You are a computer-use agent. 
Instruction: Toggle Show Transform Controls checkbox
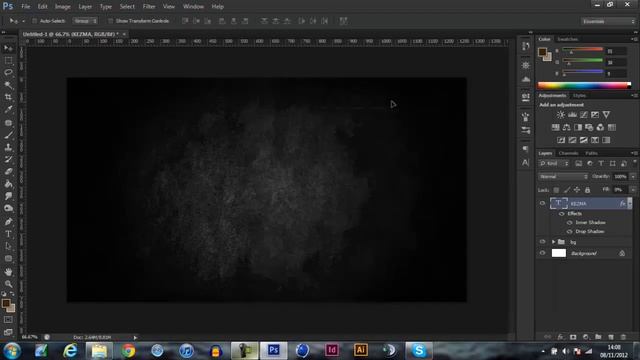(110, 21)
